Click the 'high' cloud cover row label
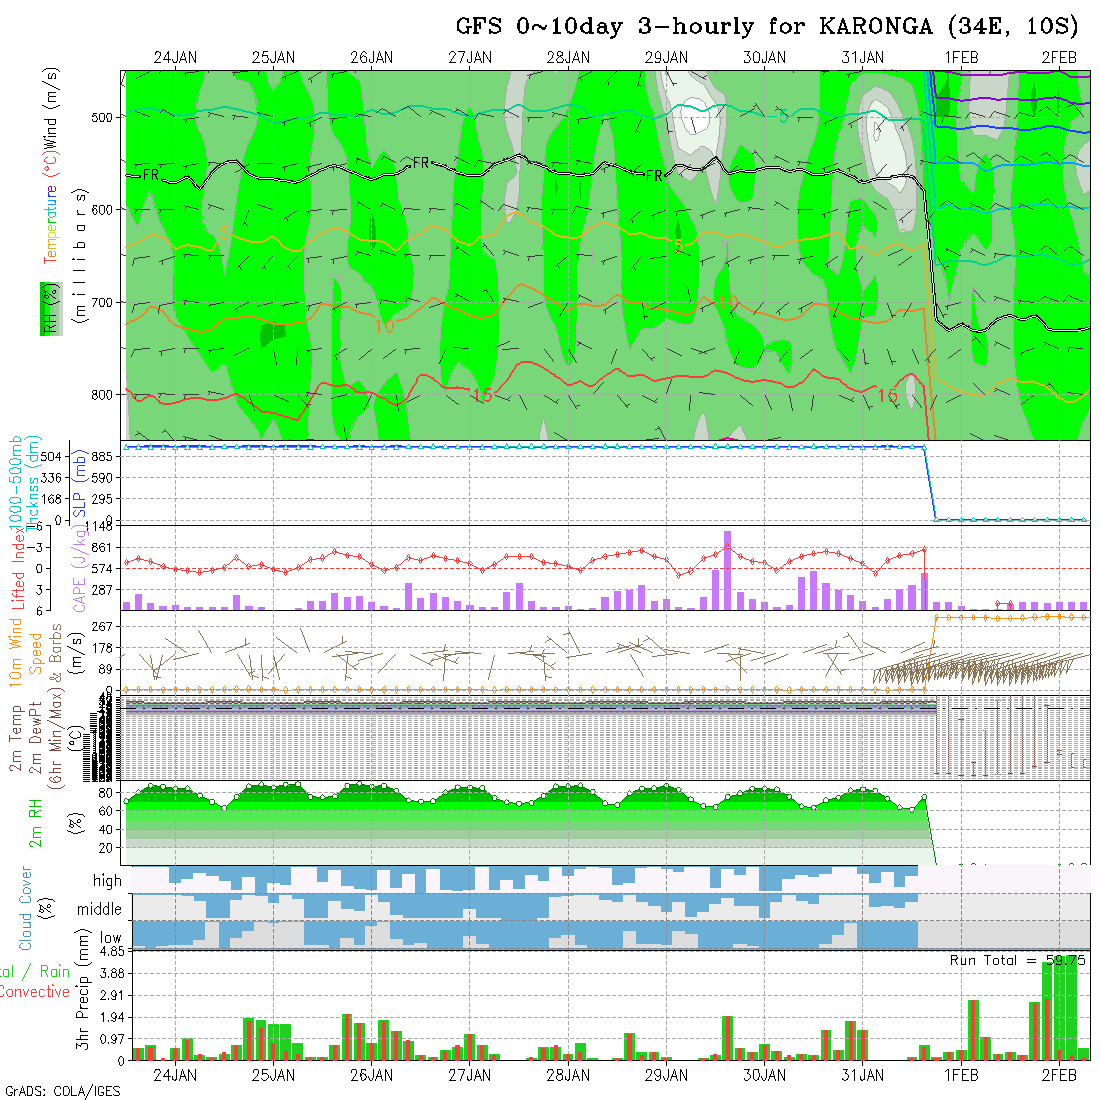This screenshot has width=1100, height=1100. [107, 880]
